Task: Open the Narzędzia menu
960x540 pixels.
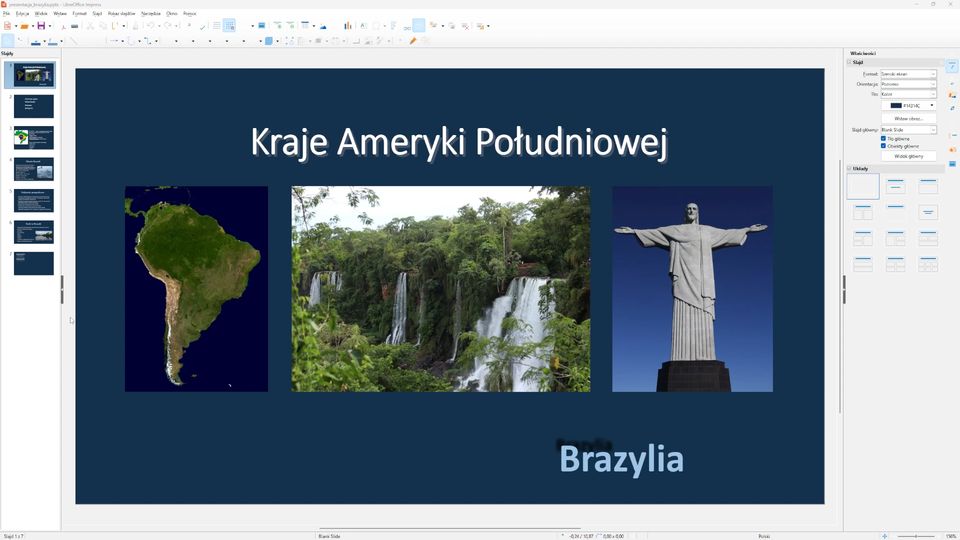Action: point(150,14)
